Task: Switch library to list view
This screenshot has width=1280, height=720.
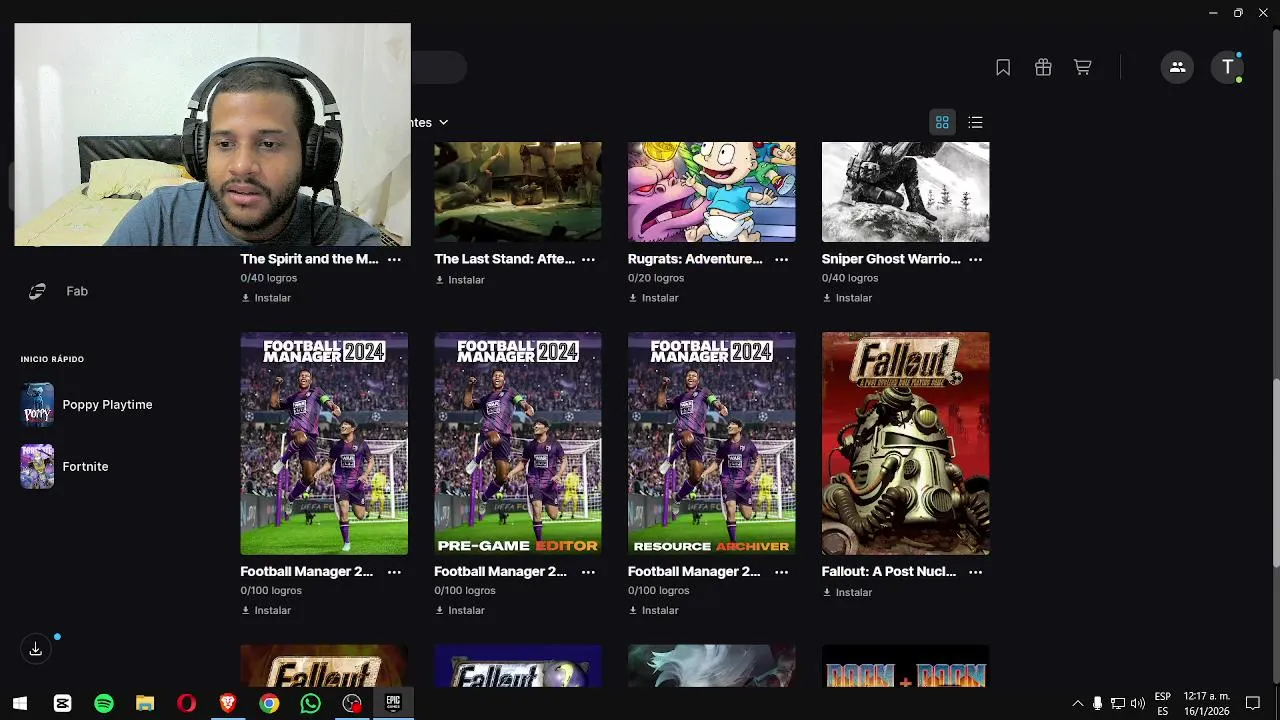Action: point(976,122)
